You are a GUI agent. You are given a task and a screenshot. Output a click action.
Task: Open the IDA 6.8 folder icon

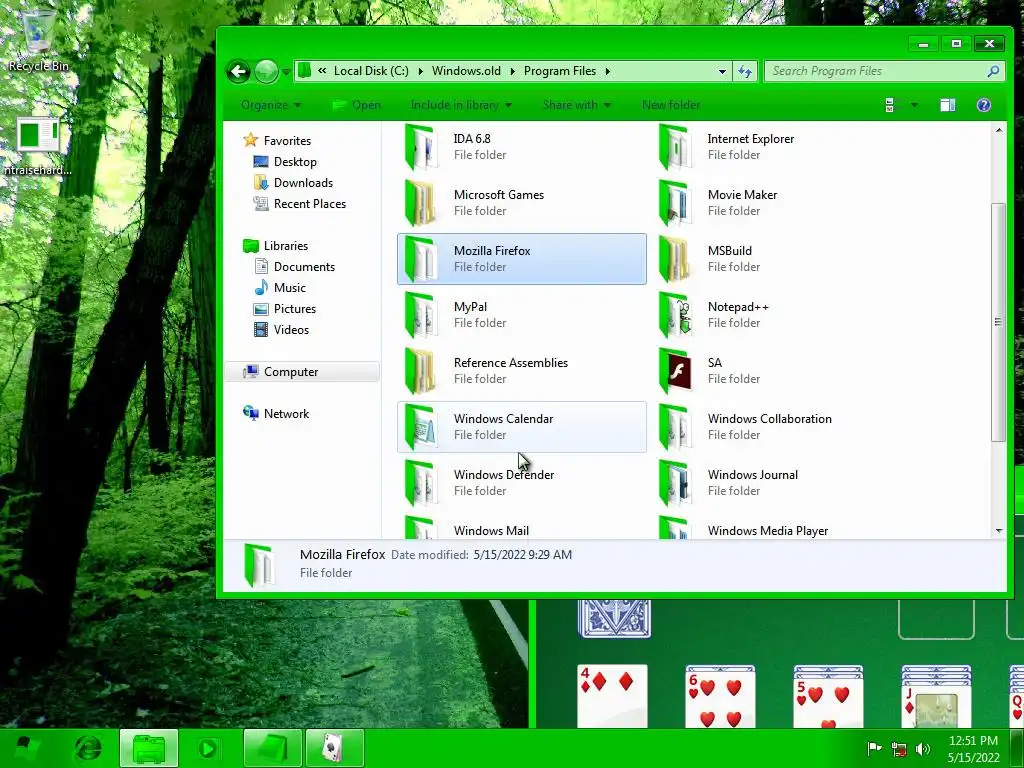click(421, 147)
